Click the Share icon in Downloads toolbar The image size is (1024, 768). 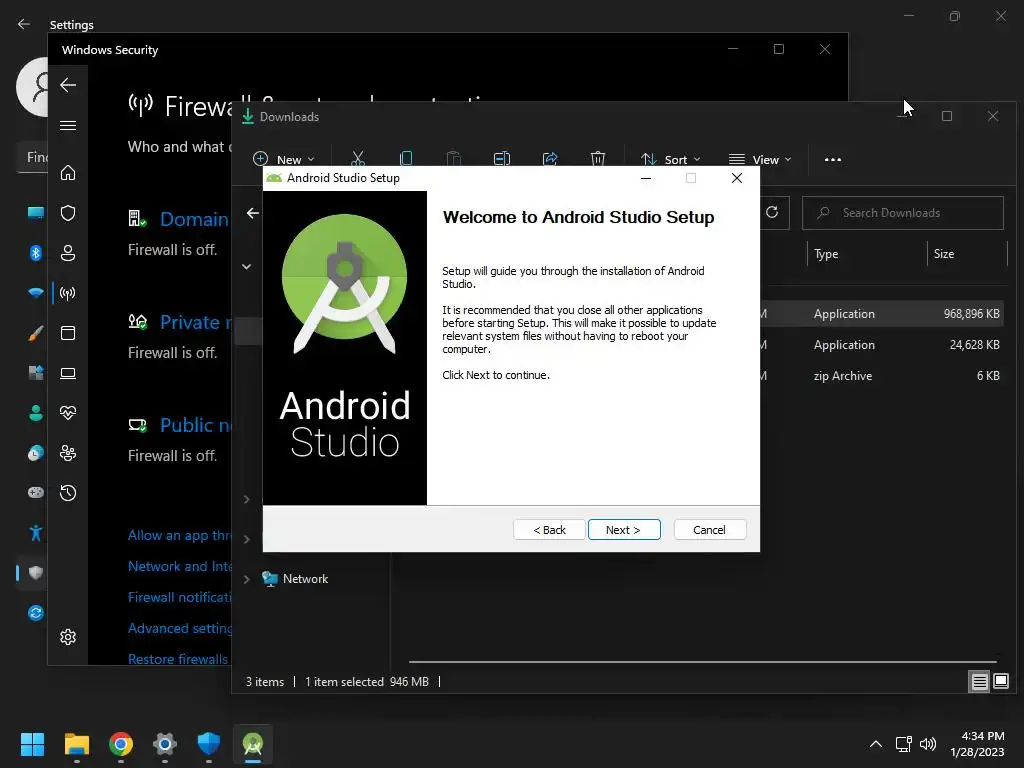550,159
